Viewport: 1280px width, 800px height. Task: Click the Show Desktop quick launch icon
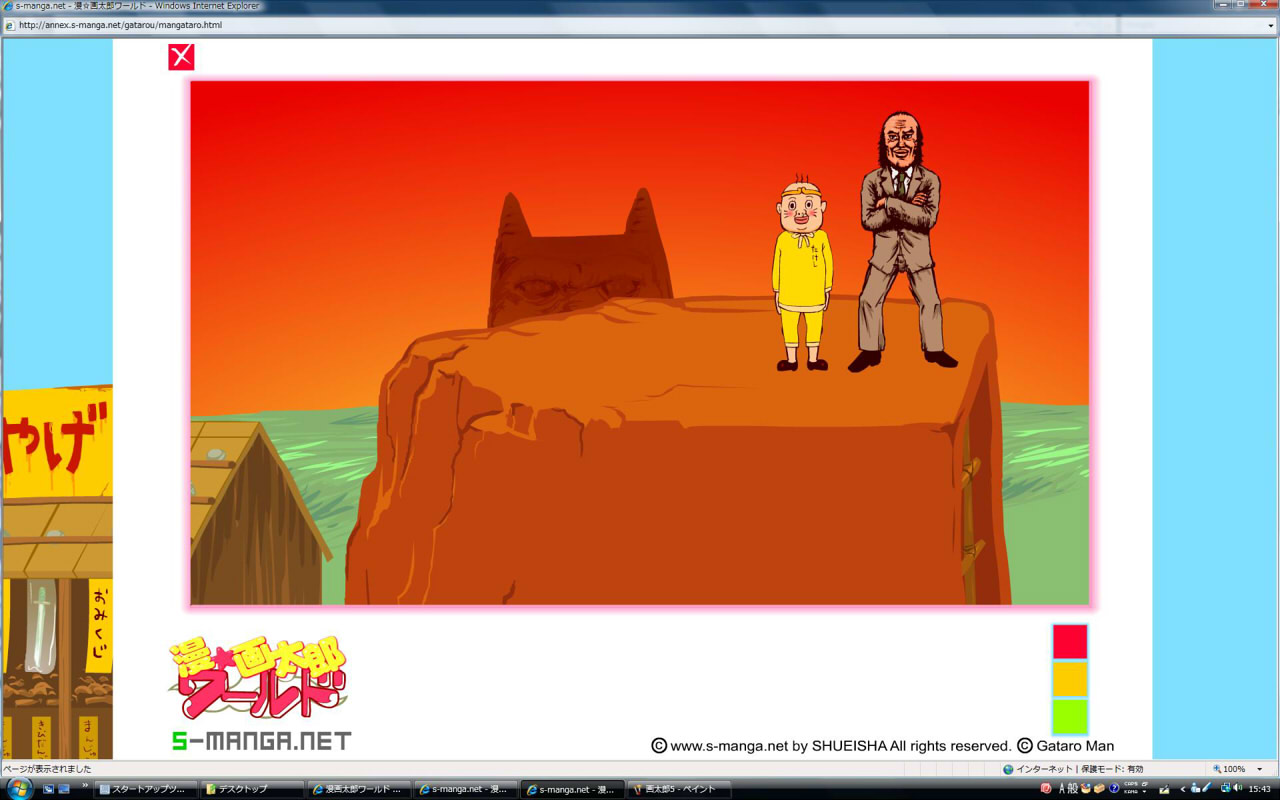coord(48,789)
